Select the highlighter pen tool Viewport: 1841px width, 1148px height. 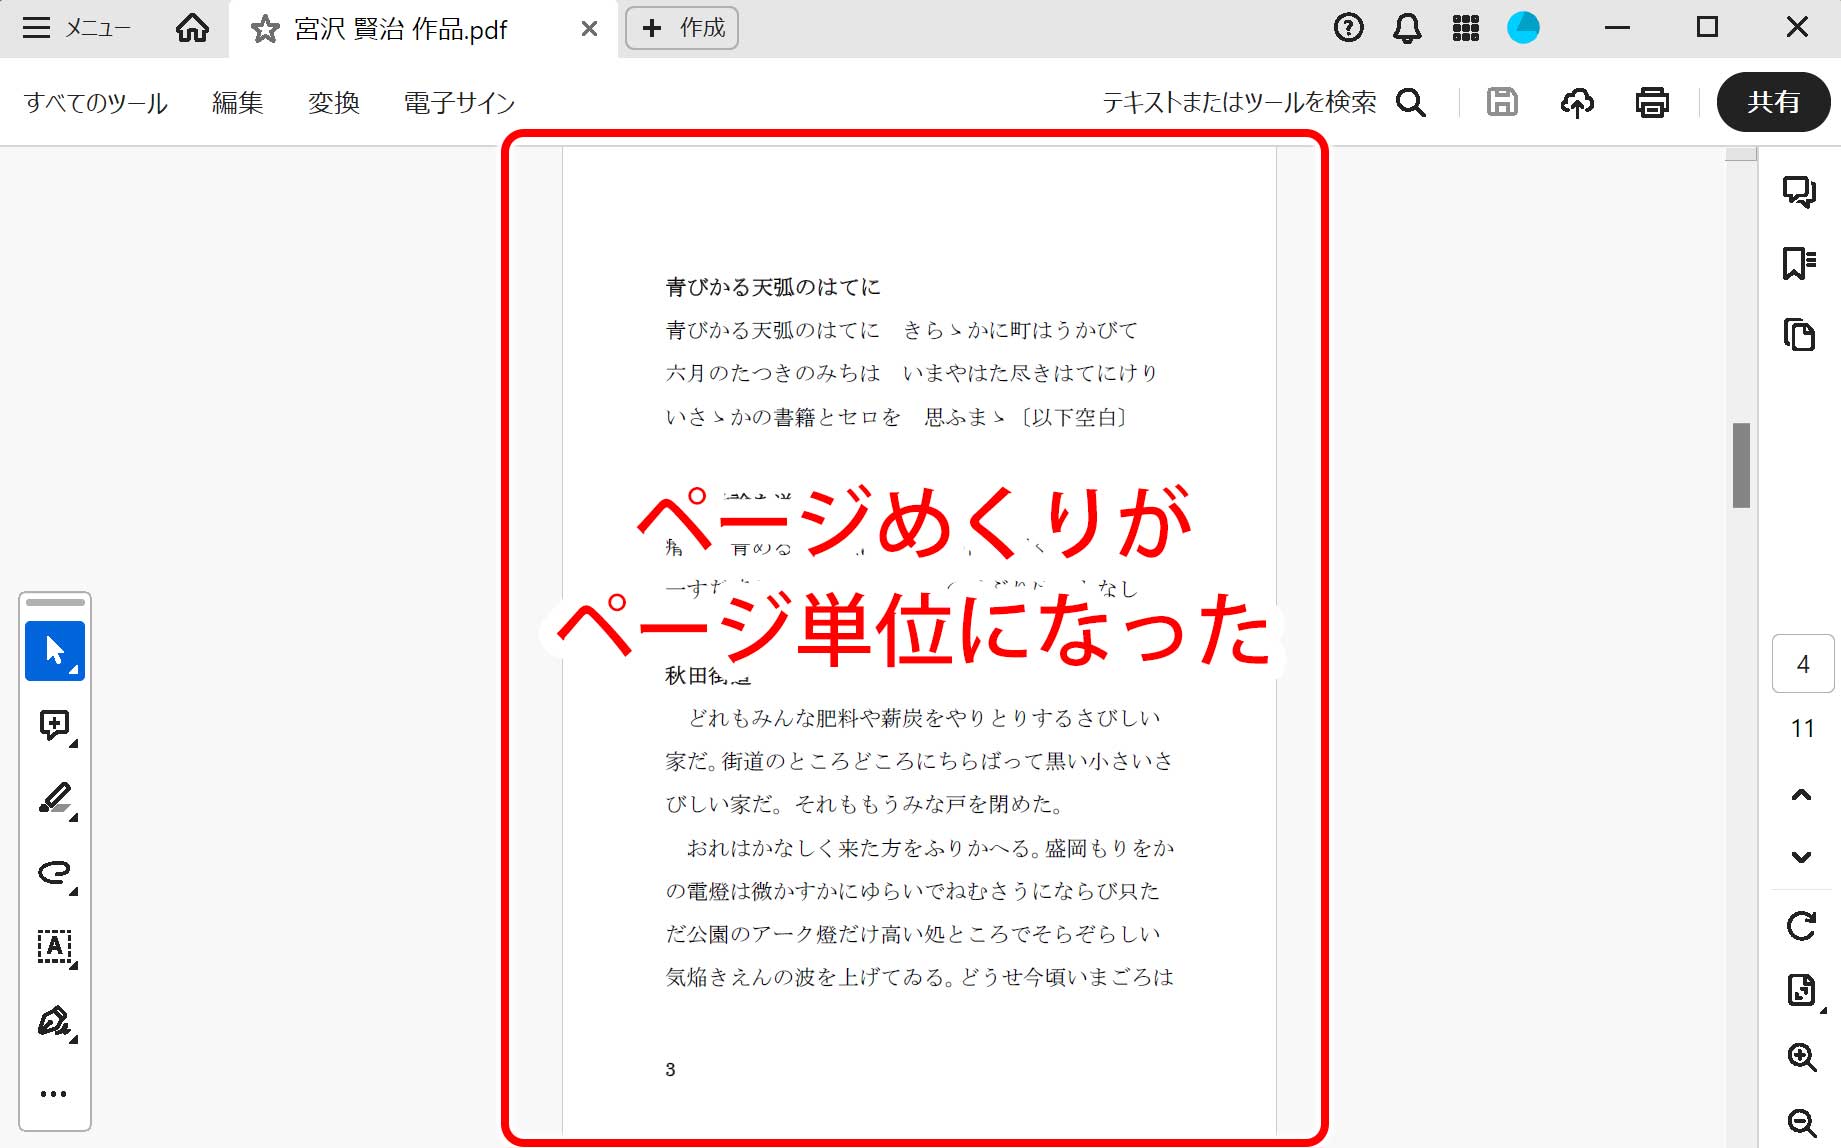click(55, 799)
